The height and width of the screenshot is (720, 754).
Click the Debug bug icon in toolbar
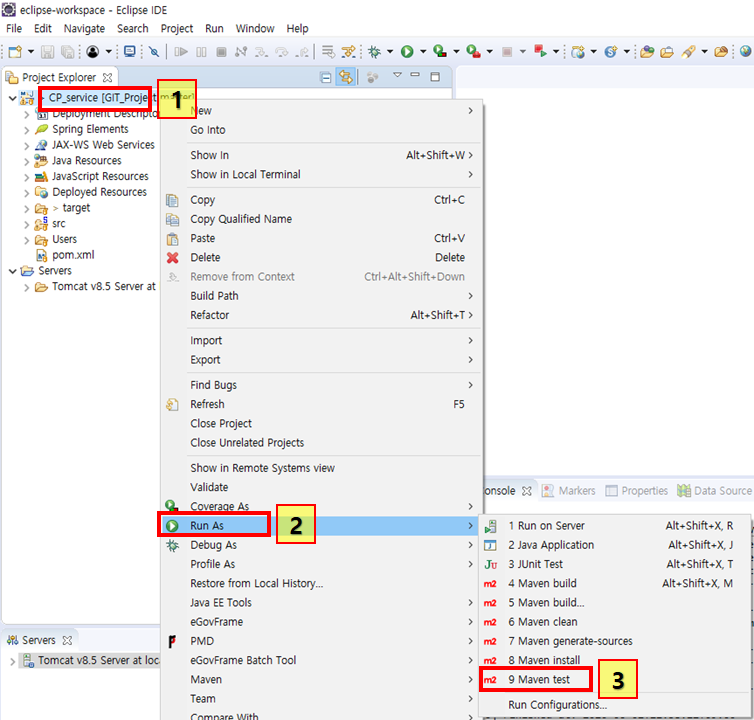[x=374, y=51]
